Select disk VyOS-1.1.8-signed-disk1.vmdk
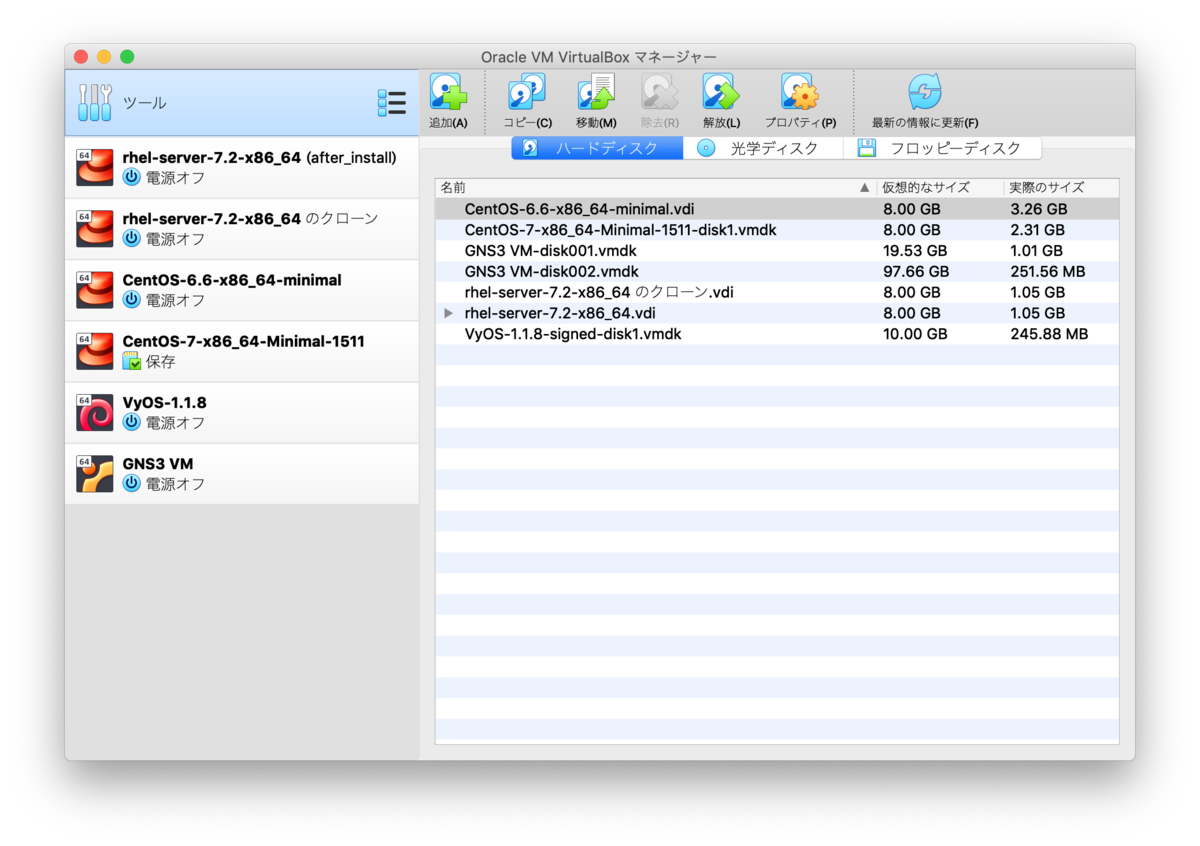Image resolution: width=1200 pixels, height=846 pixels. point(573,334)
